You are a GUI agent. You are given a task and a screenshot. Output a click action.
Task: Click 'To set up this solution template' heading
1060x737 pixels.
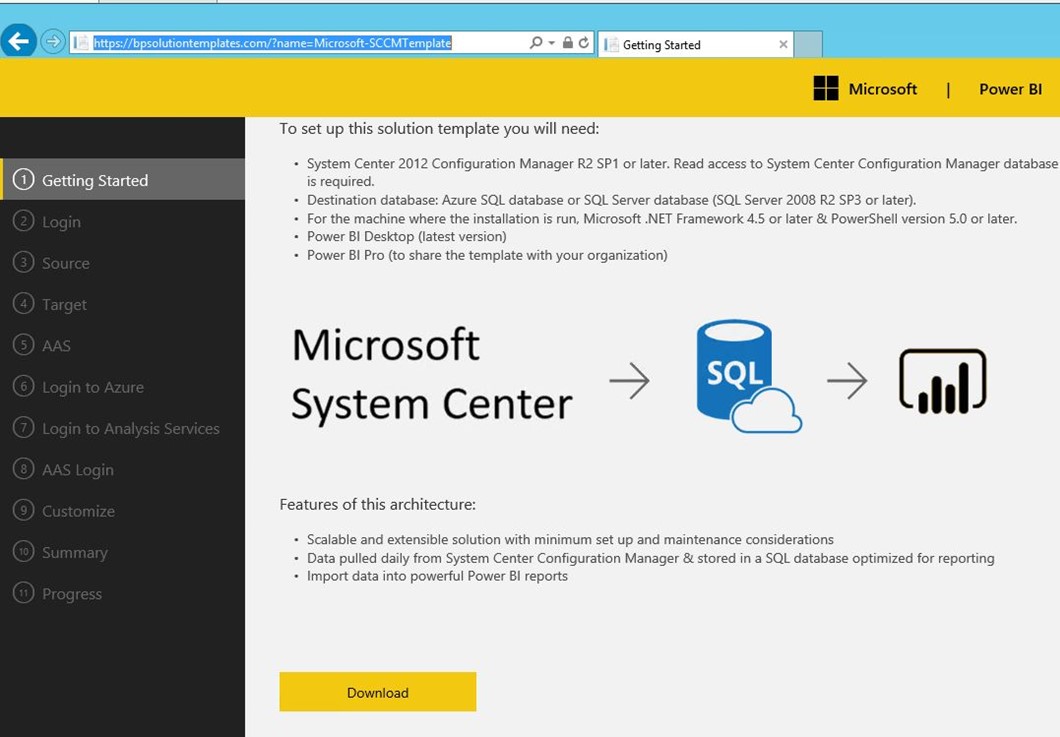(x=439, y=128)
